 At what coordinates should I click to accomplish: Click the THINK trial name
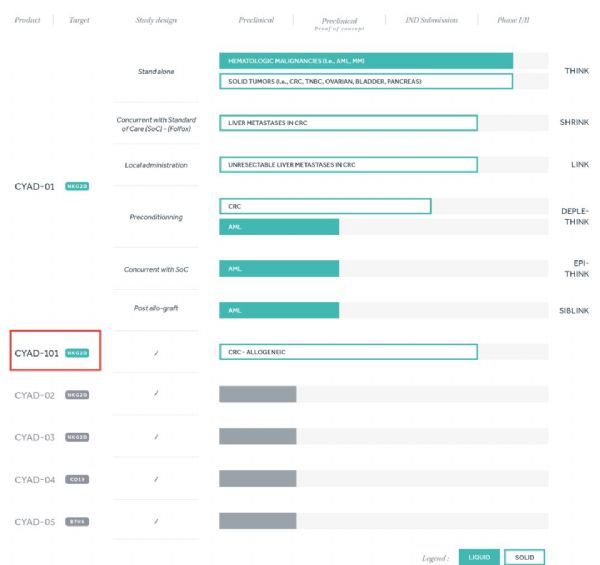(x=577, y=71)
